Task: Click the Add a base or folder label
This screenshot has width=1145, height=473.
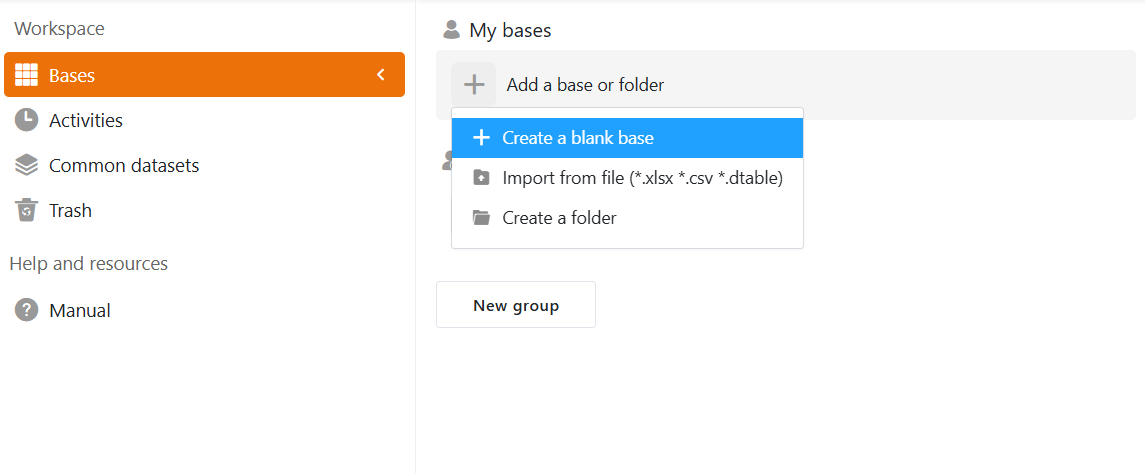Action: click(x=585, y=85)
